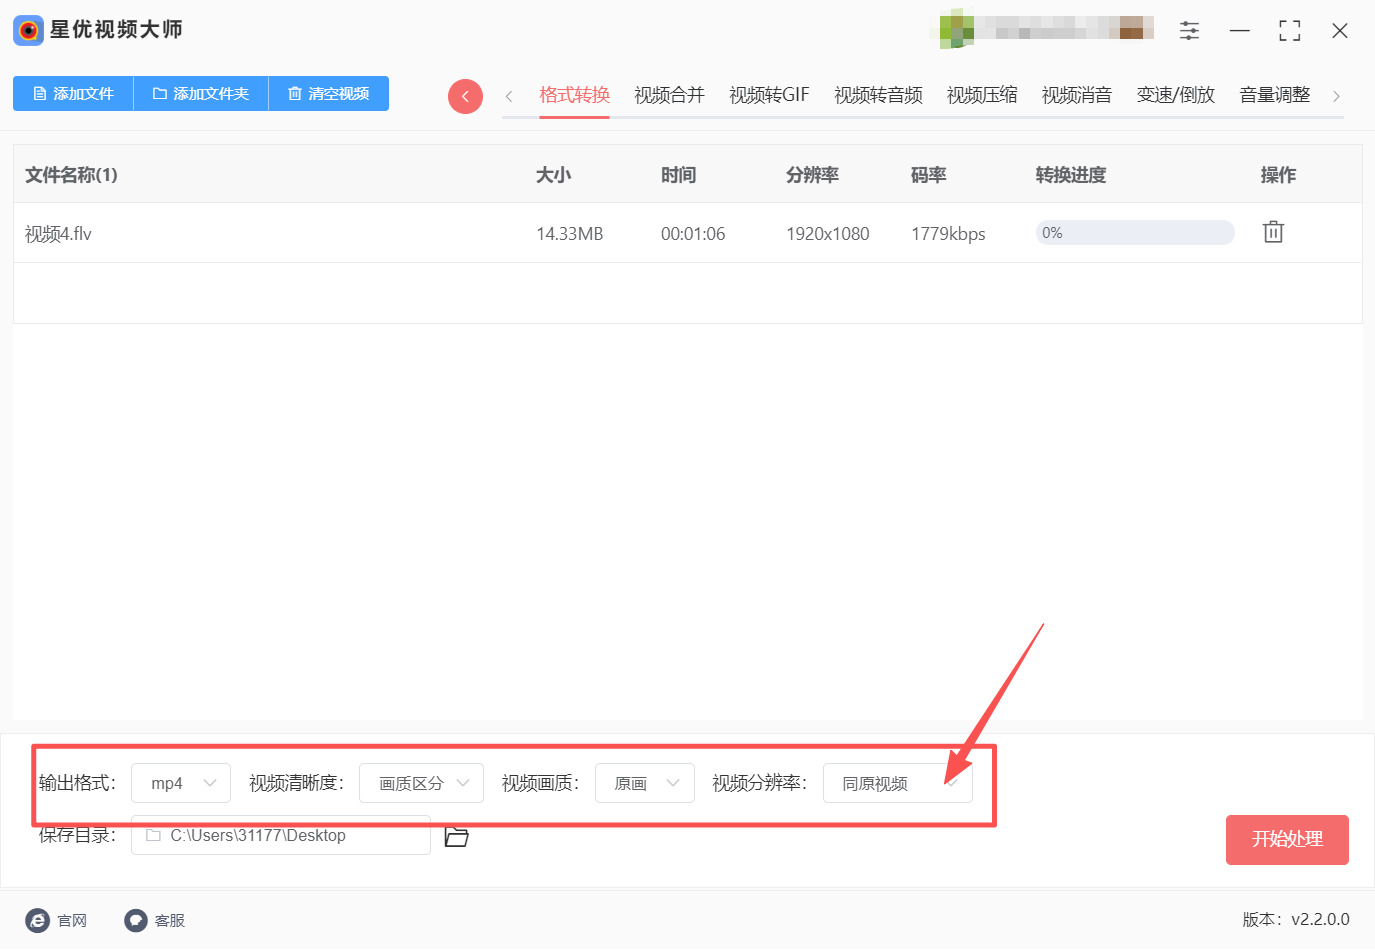
Task: Expand the 输出格式 mp4 dropdown
Action: (181, 783)
